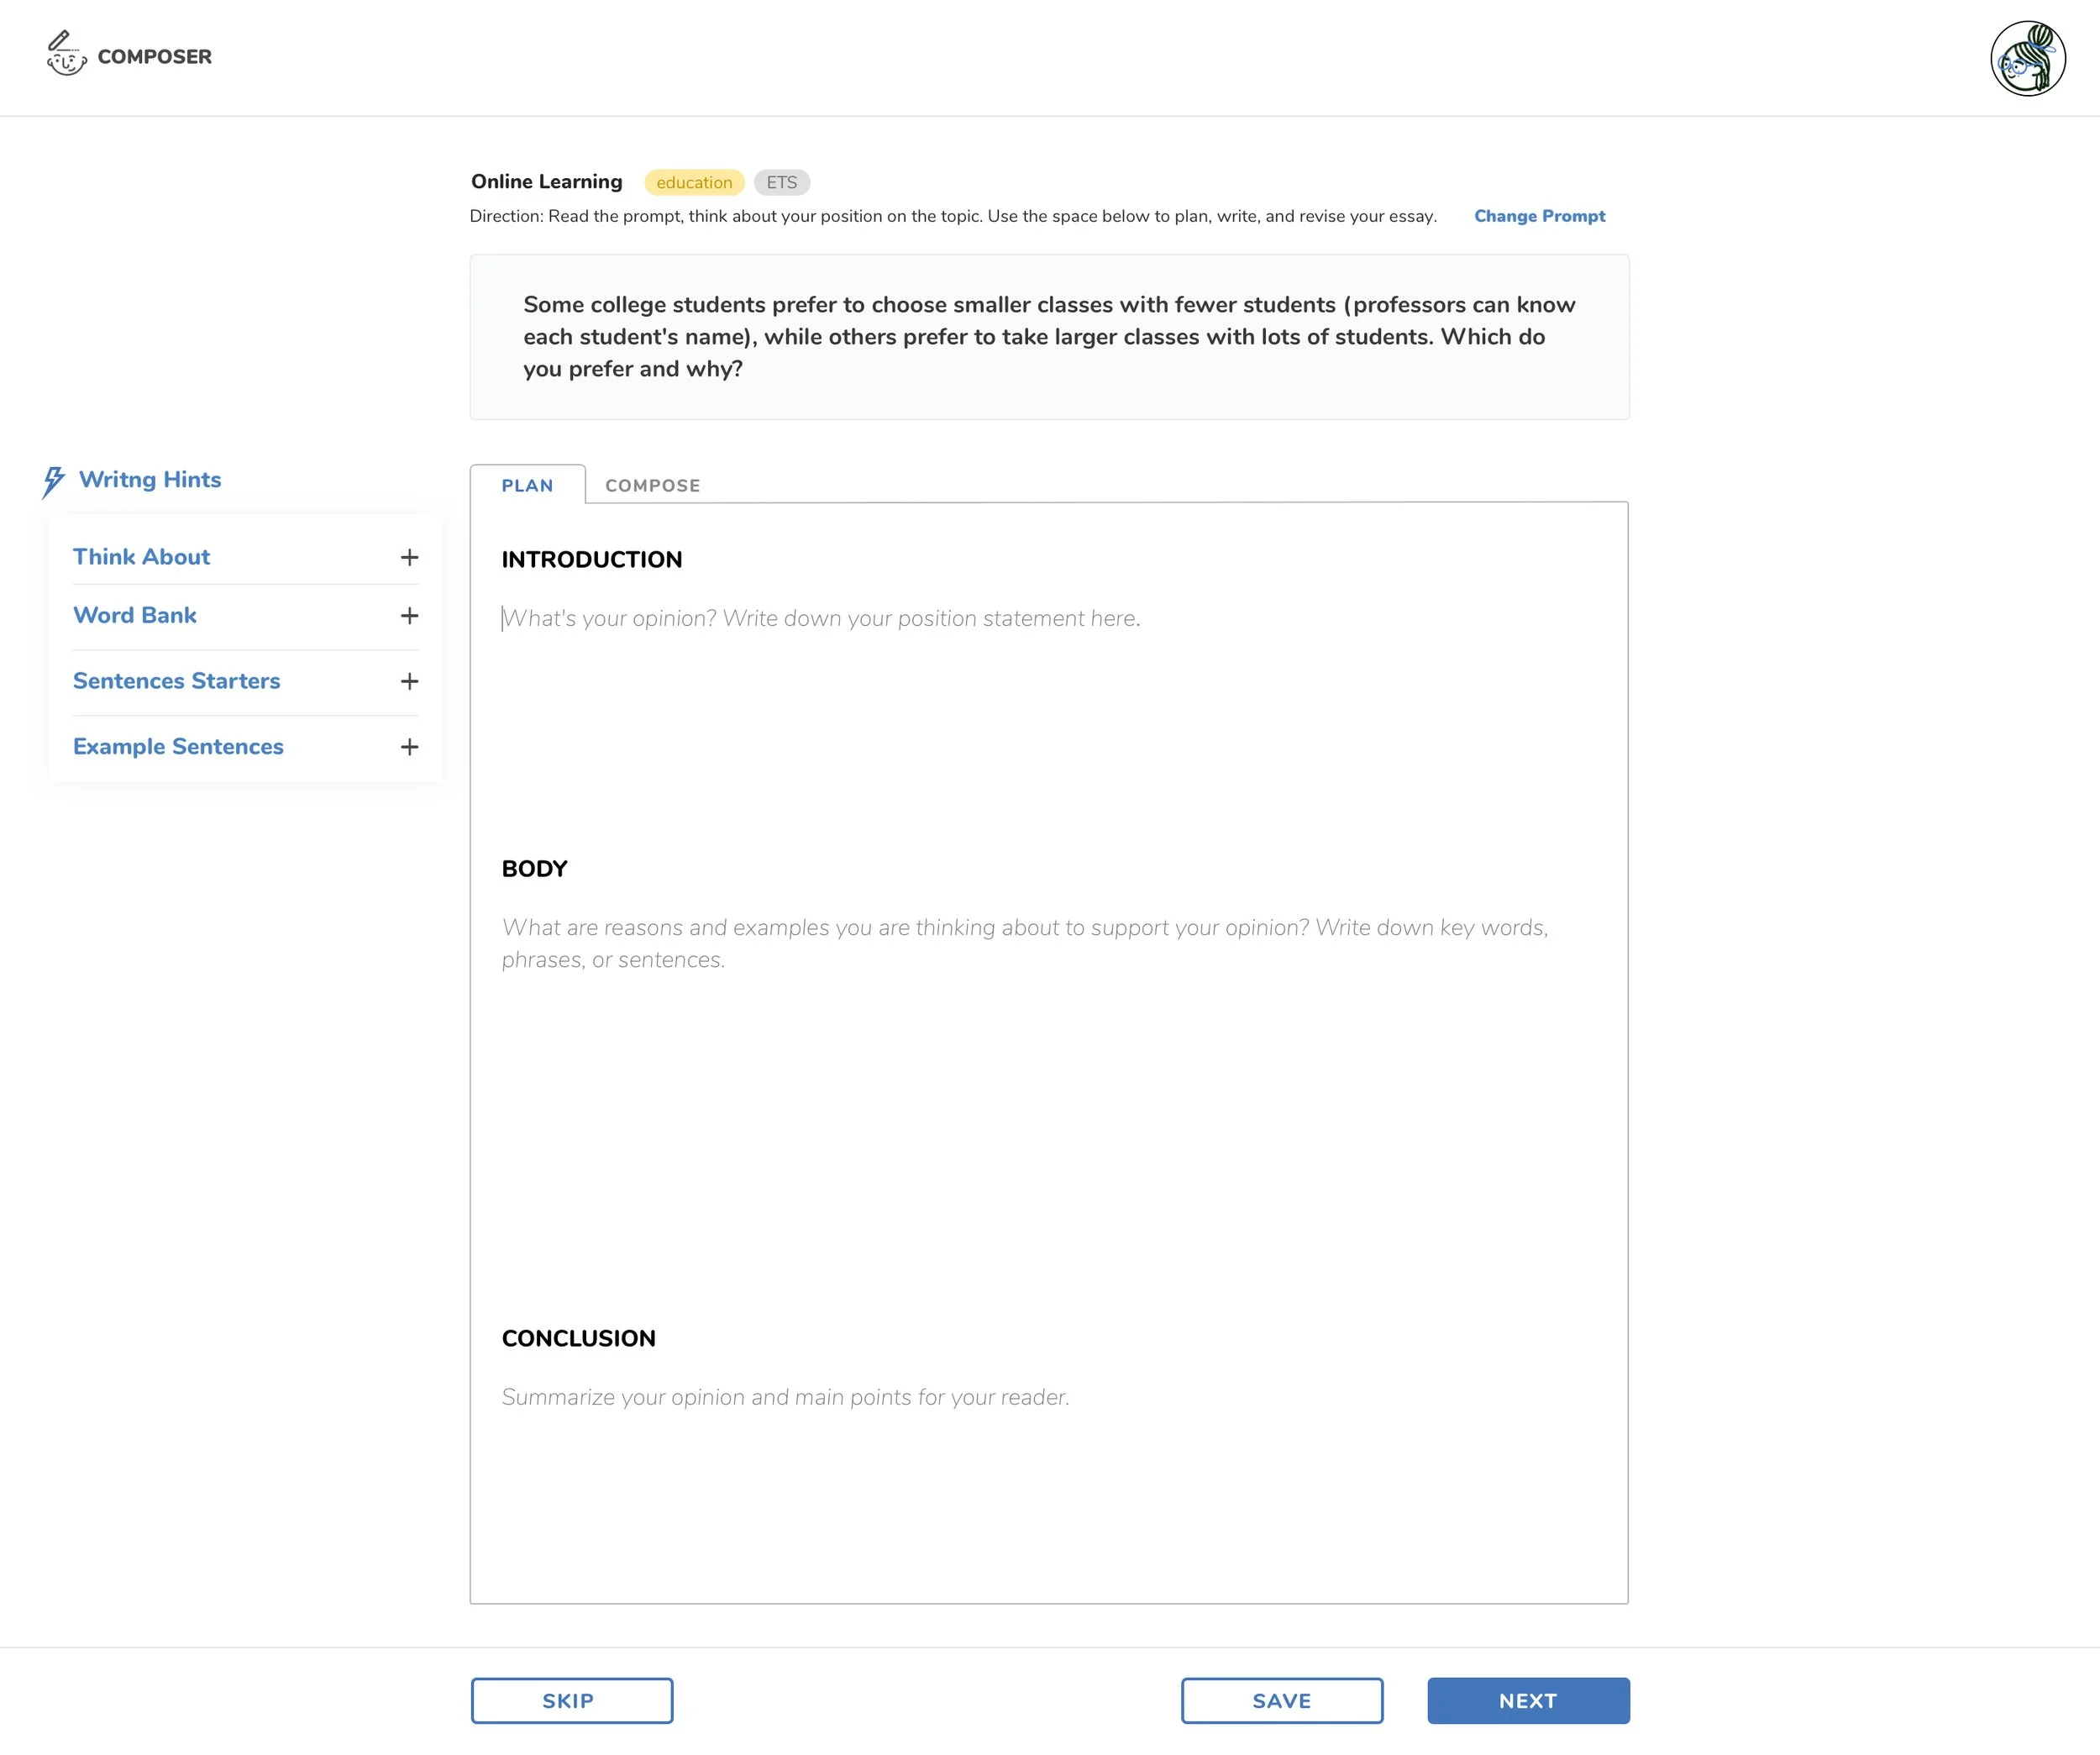Click plus icon beside Sentences Starters

tap(409, 681)
